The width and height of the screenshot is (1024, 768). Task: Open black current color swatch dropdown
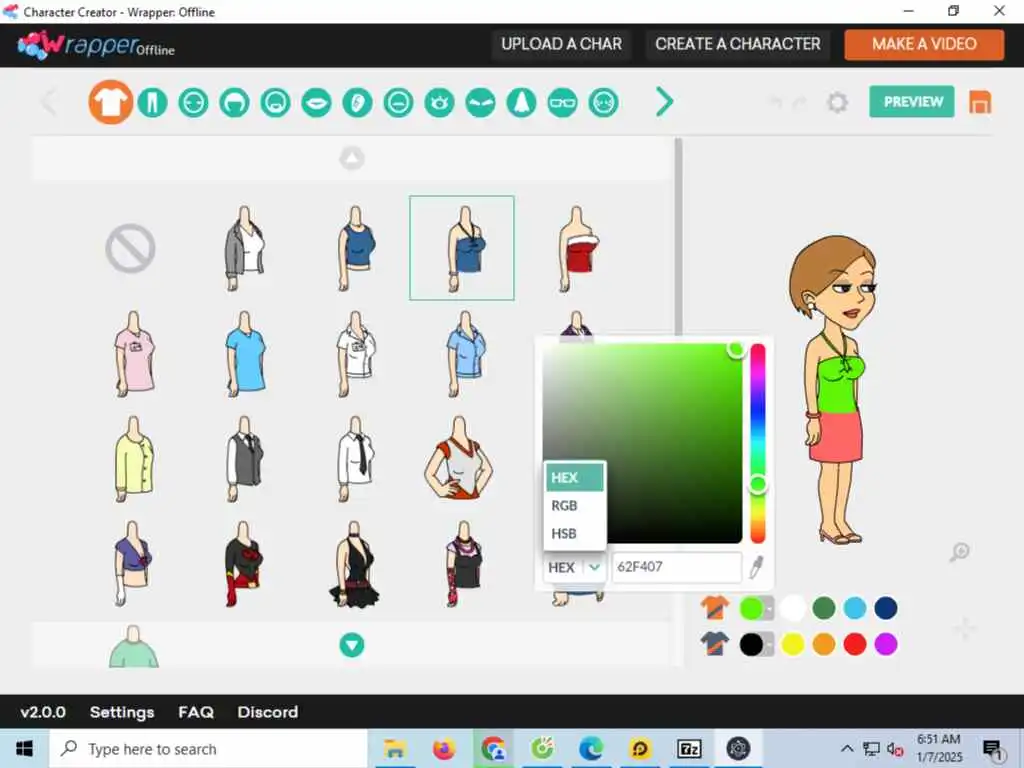point(757,645)
